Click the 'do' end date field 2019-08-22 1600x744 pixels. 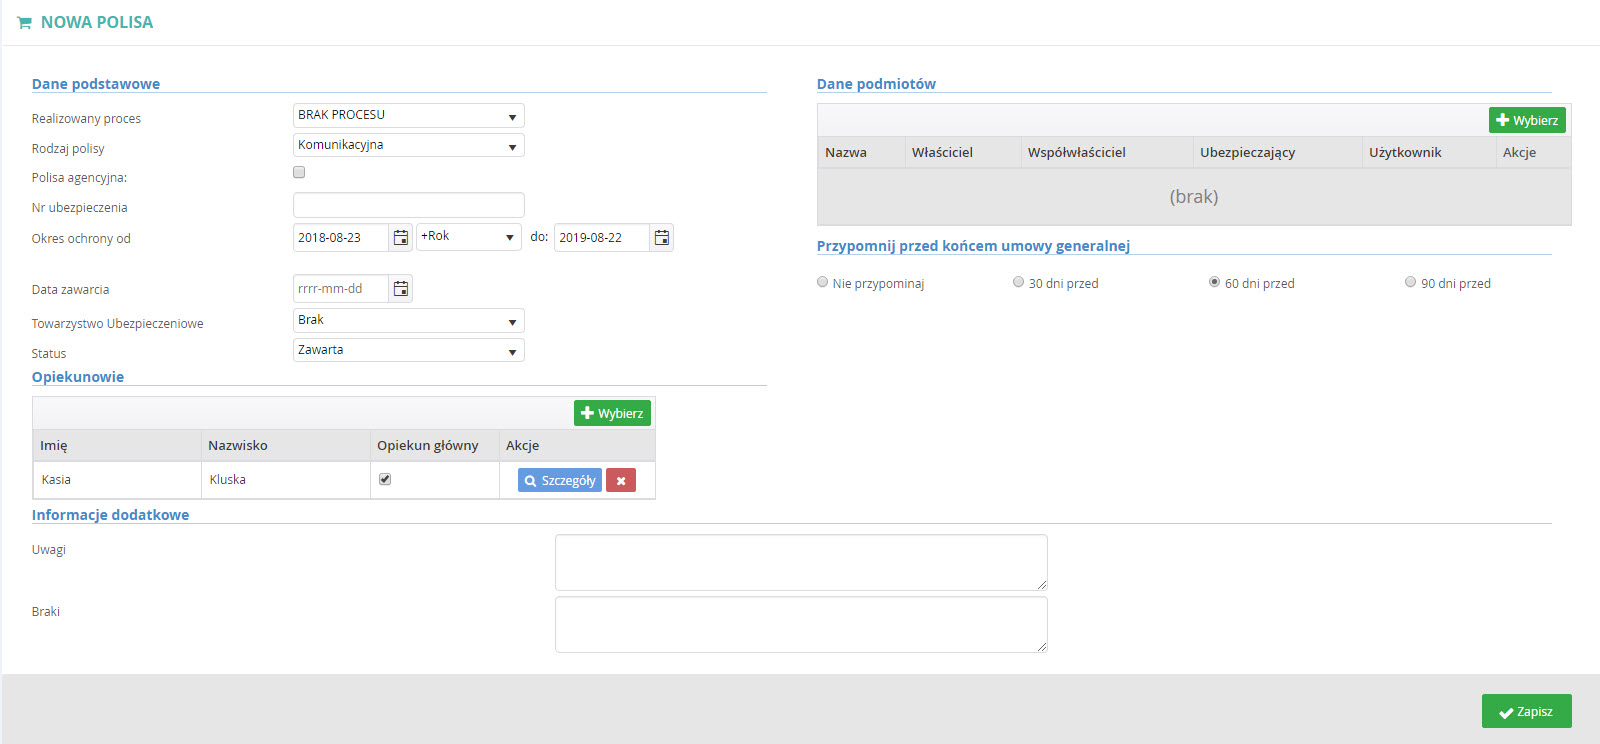602,237
